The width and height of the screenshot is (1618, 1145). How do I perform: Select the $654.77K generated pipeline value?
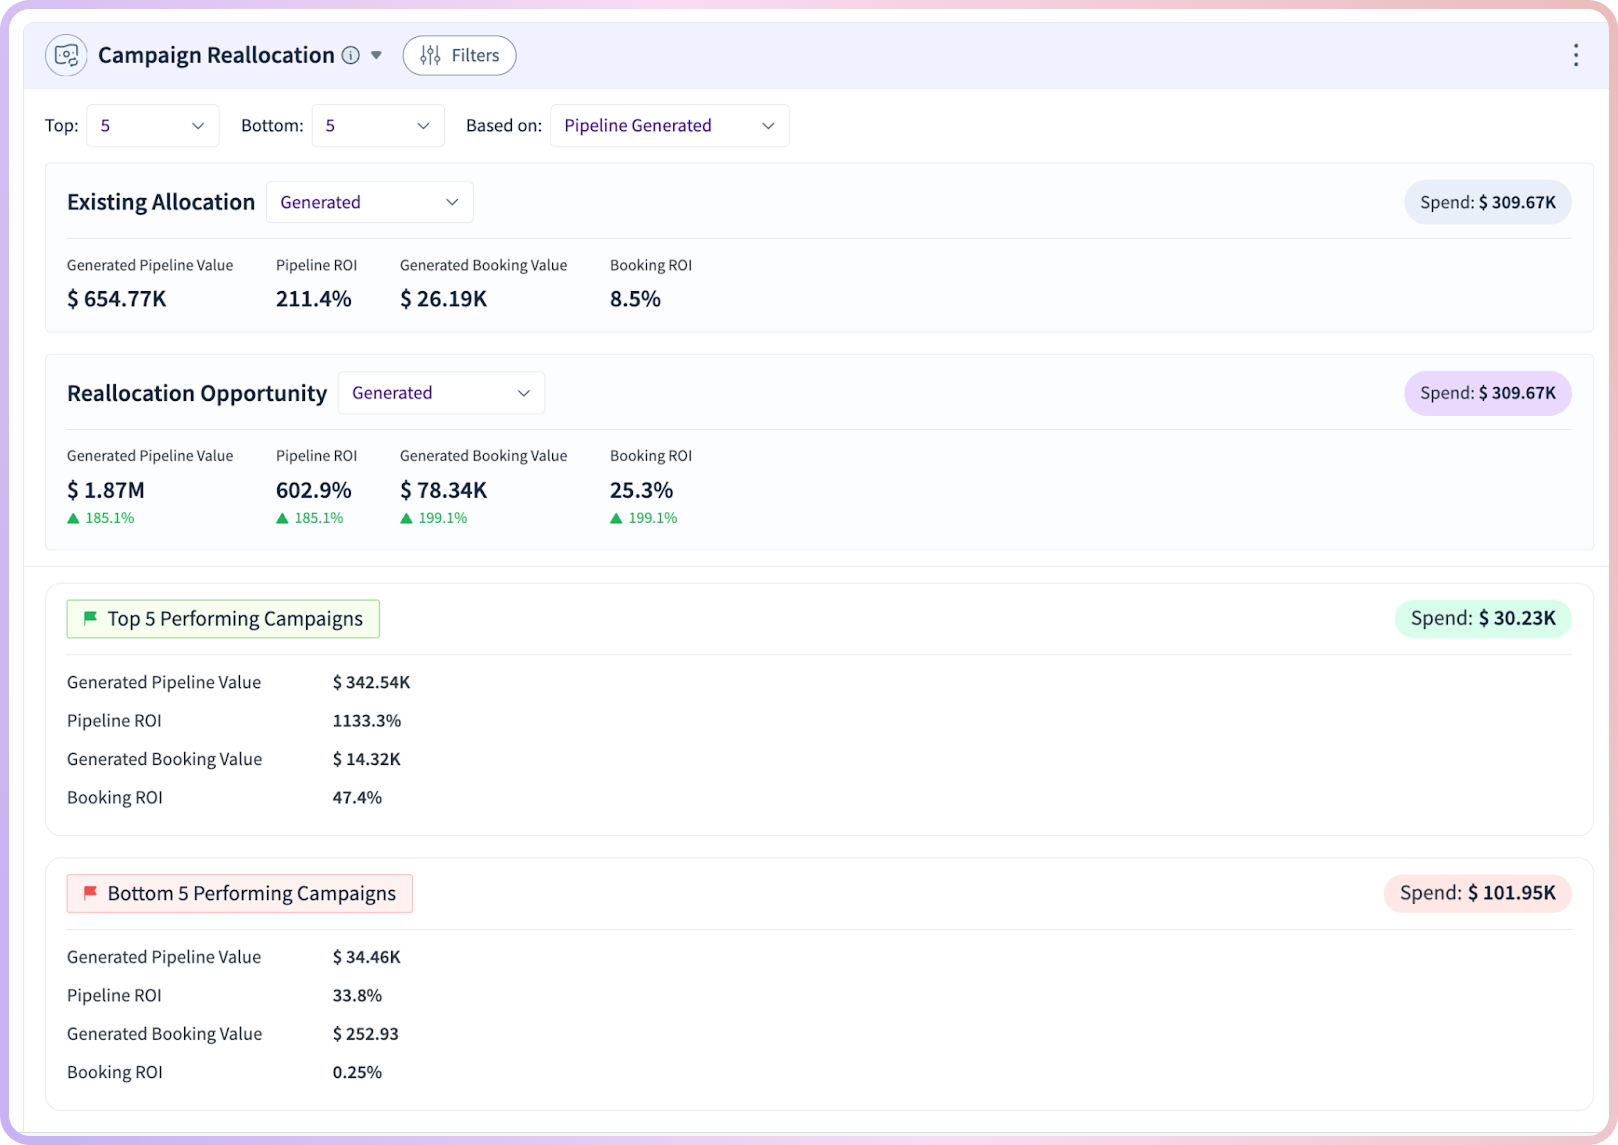click(117, 299)
